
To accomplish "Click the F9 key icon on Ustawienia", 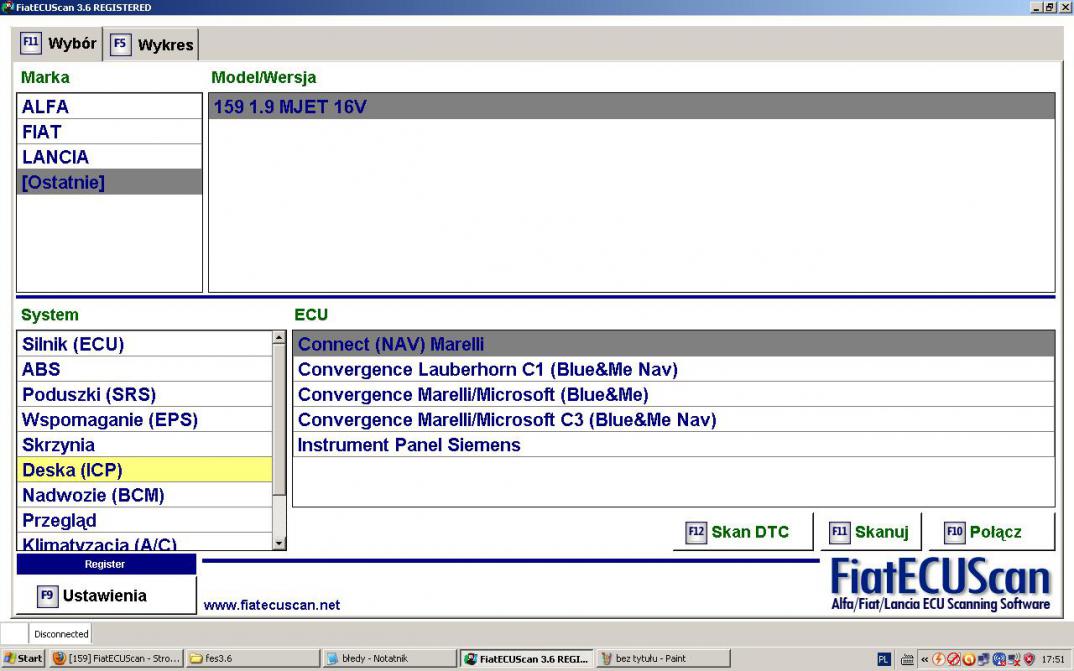I will point(47,596).
